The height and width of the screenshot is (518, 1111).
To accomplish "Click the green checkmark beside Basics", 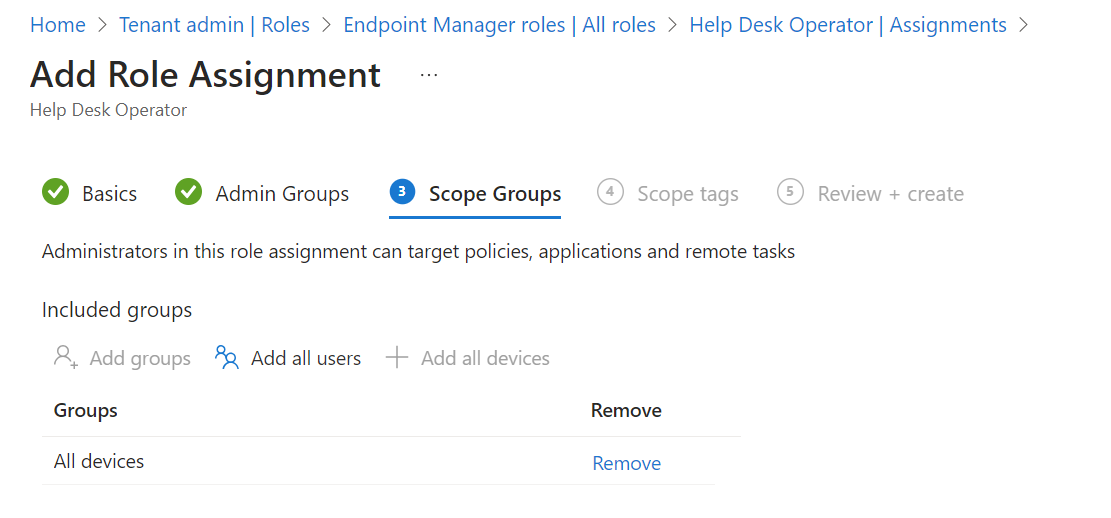I will click(55, 193).
